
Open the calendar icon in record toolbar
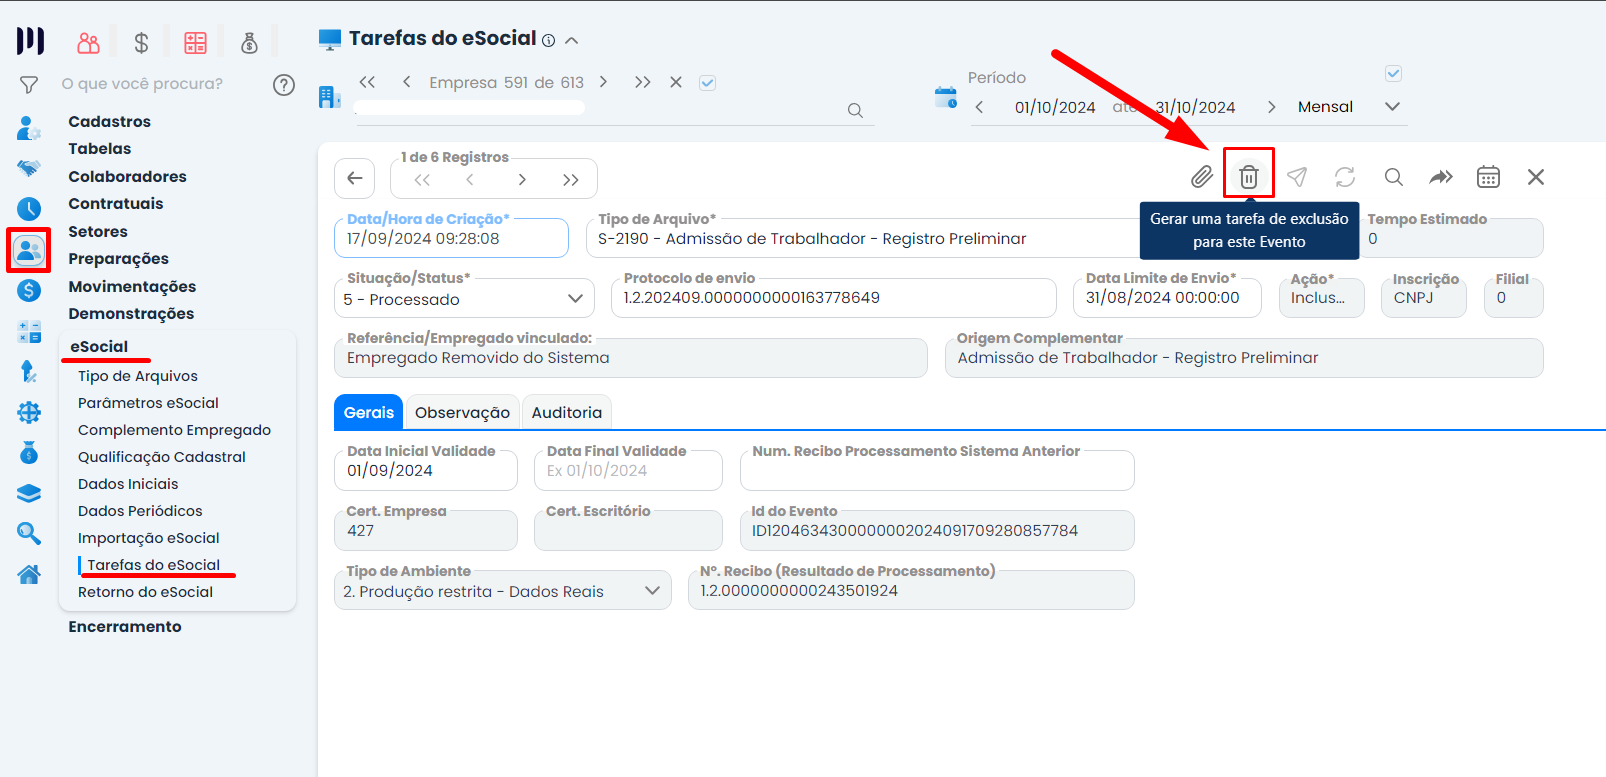tap(1488, 177)
